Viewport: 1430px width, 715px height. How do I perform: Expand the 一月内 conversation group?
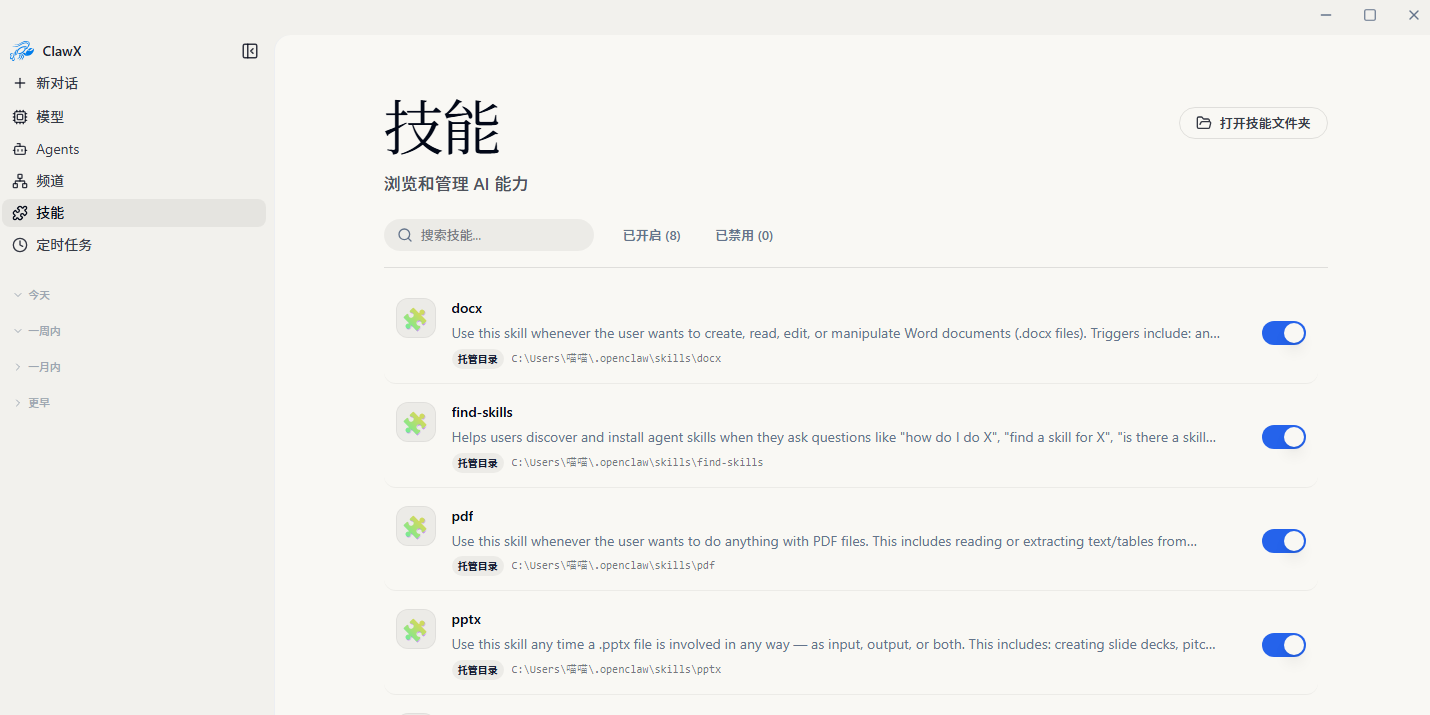(x=37, y=367)
